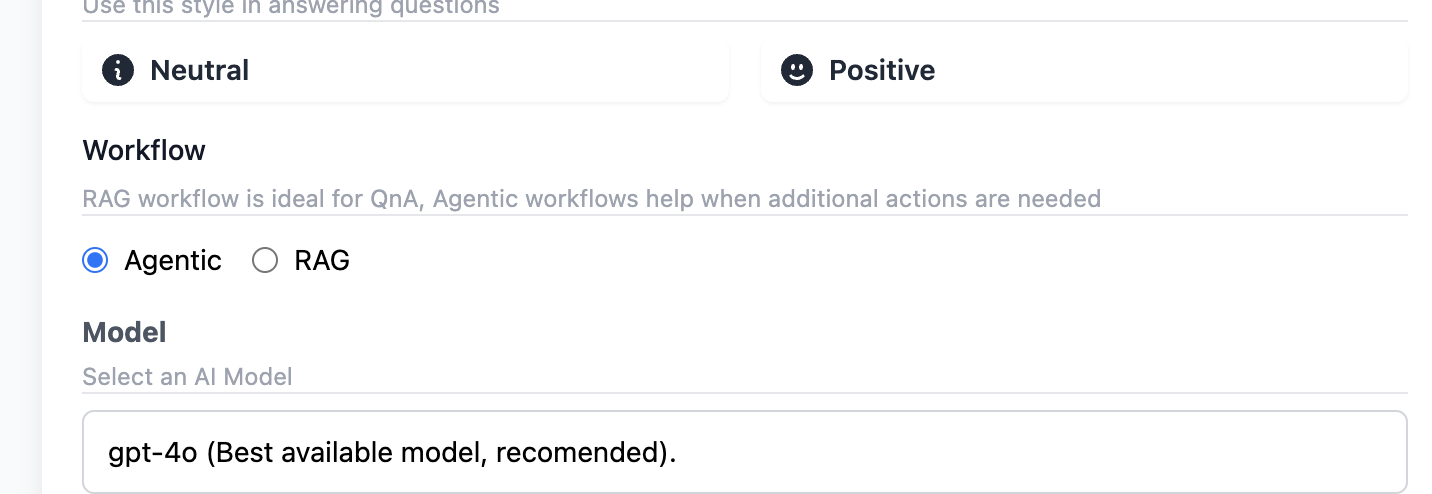Choose the Positive answer style card

[1083, 71]
